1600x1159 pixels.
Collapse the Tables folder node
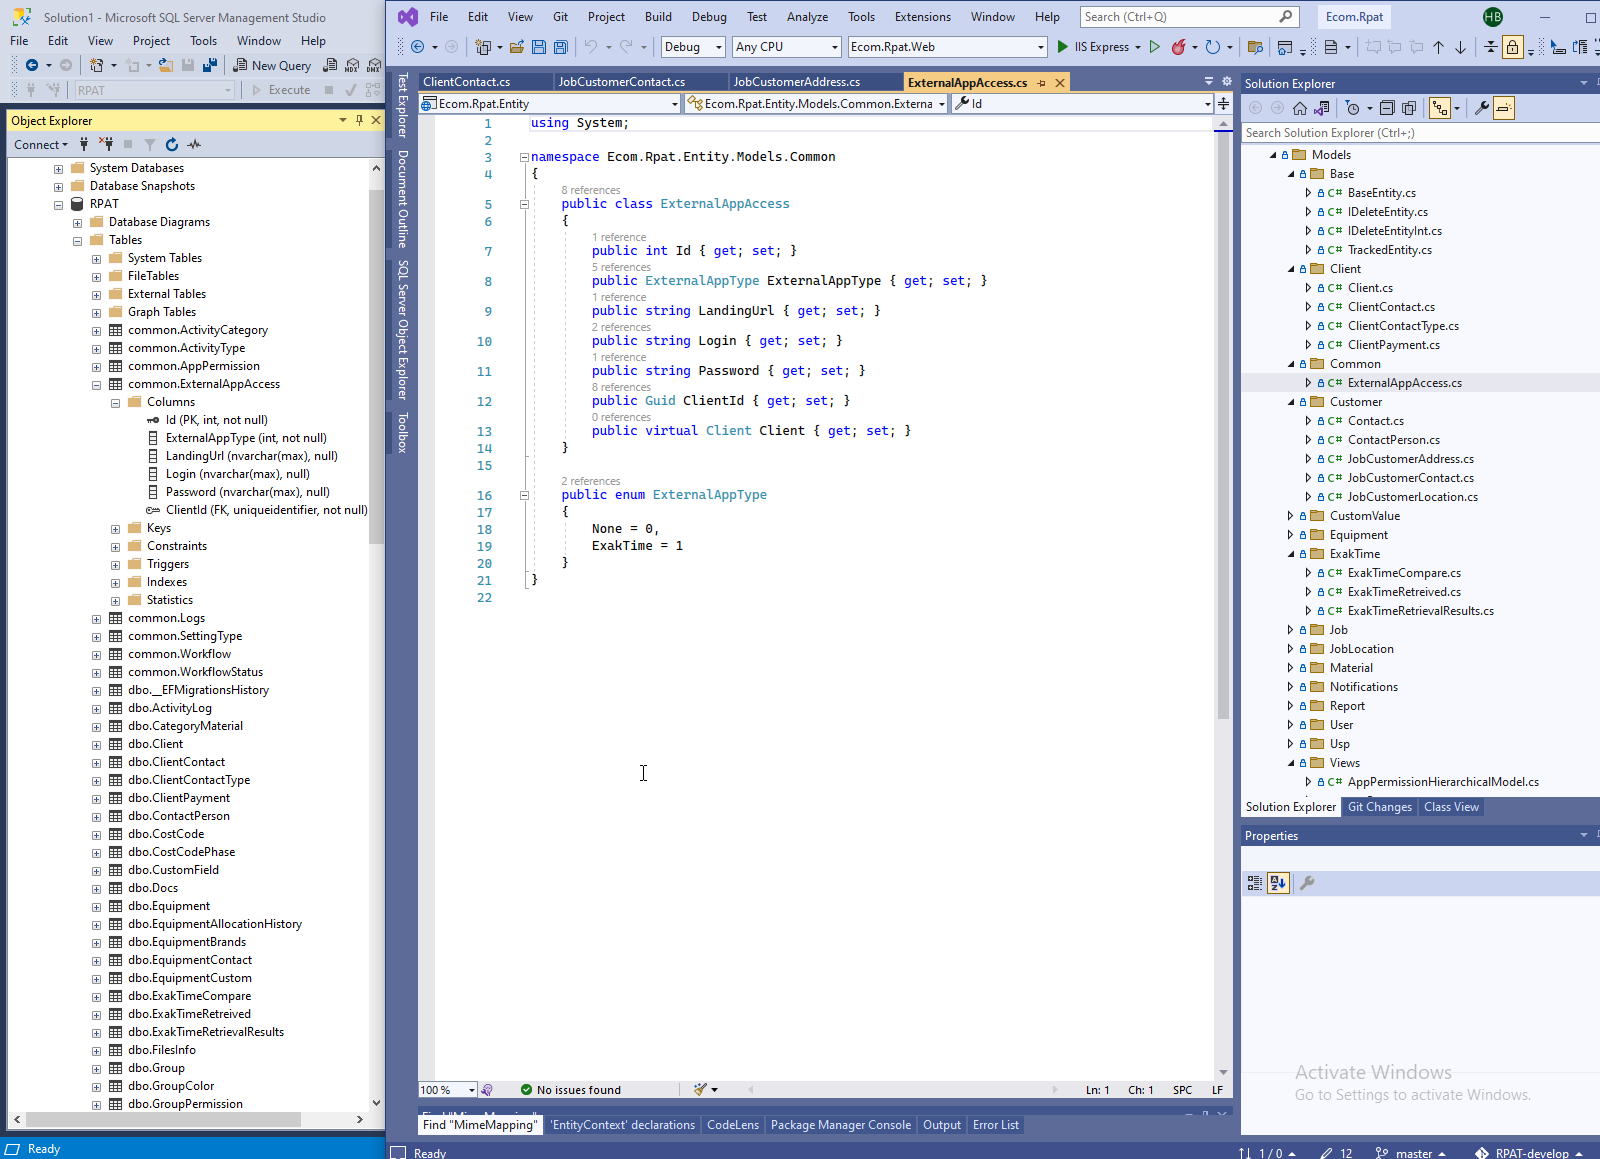(77, 240)
